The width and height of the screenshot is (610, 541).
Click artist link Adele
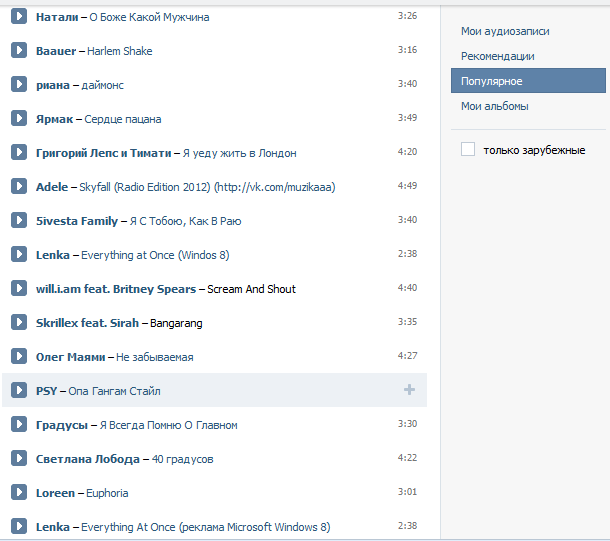[x=52, y=187]
